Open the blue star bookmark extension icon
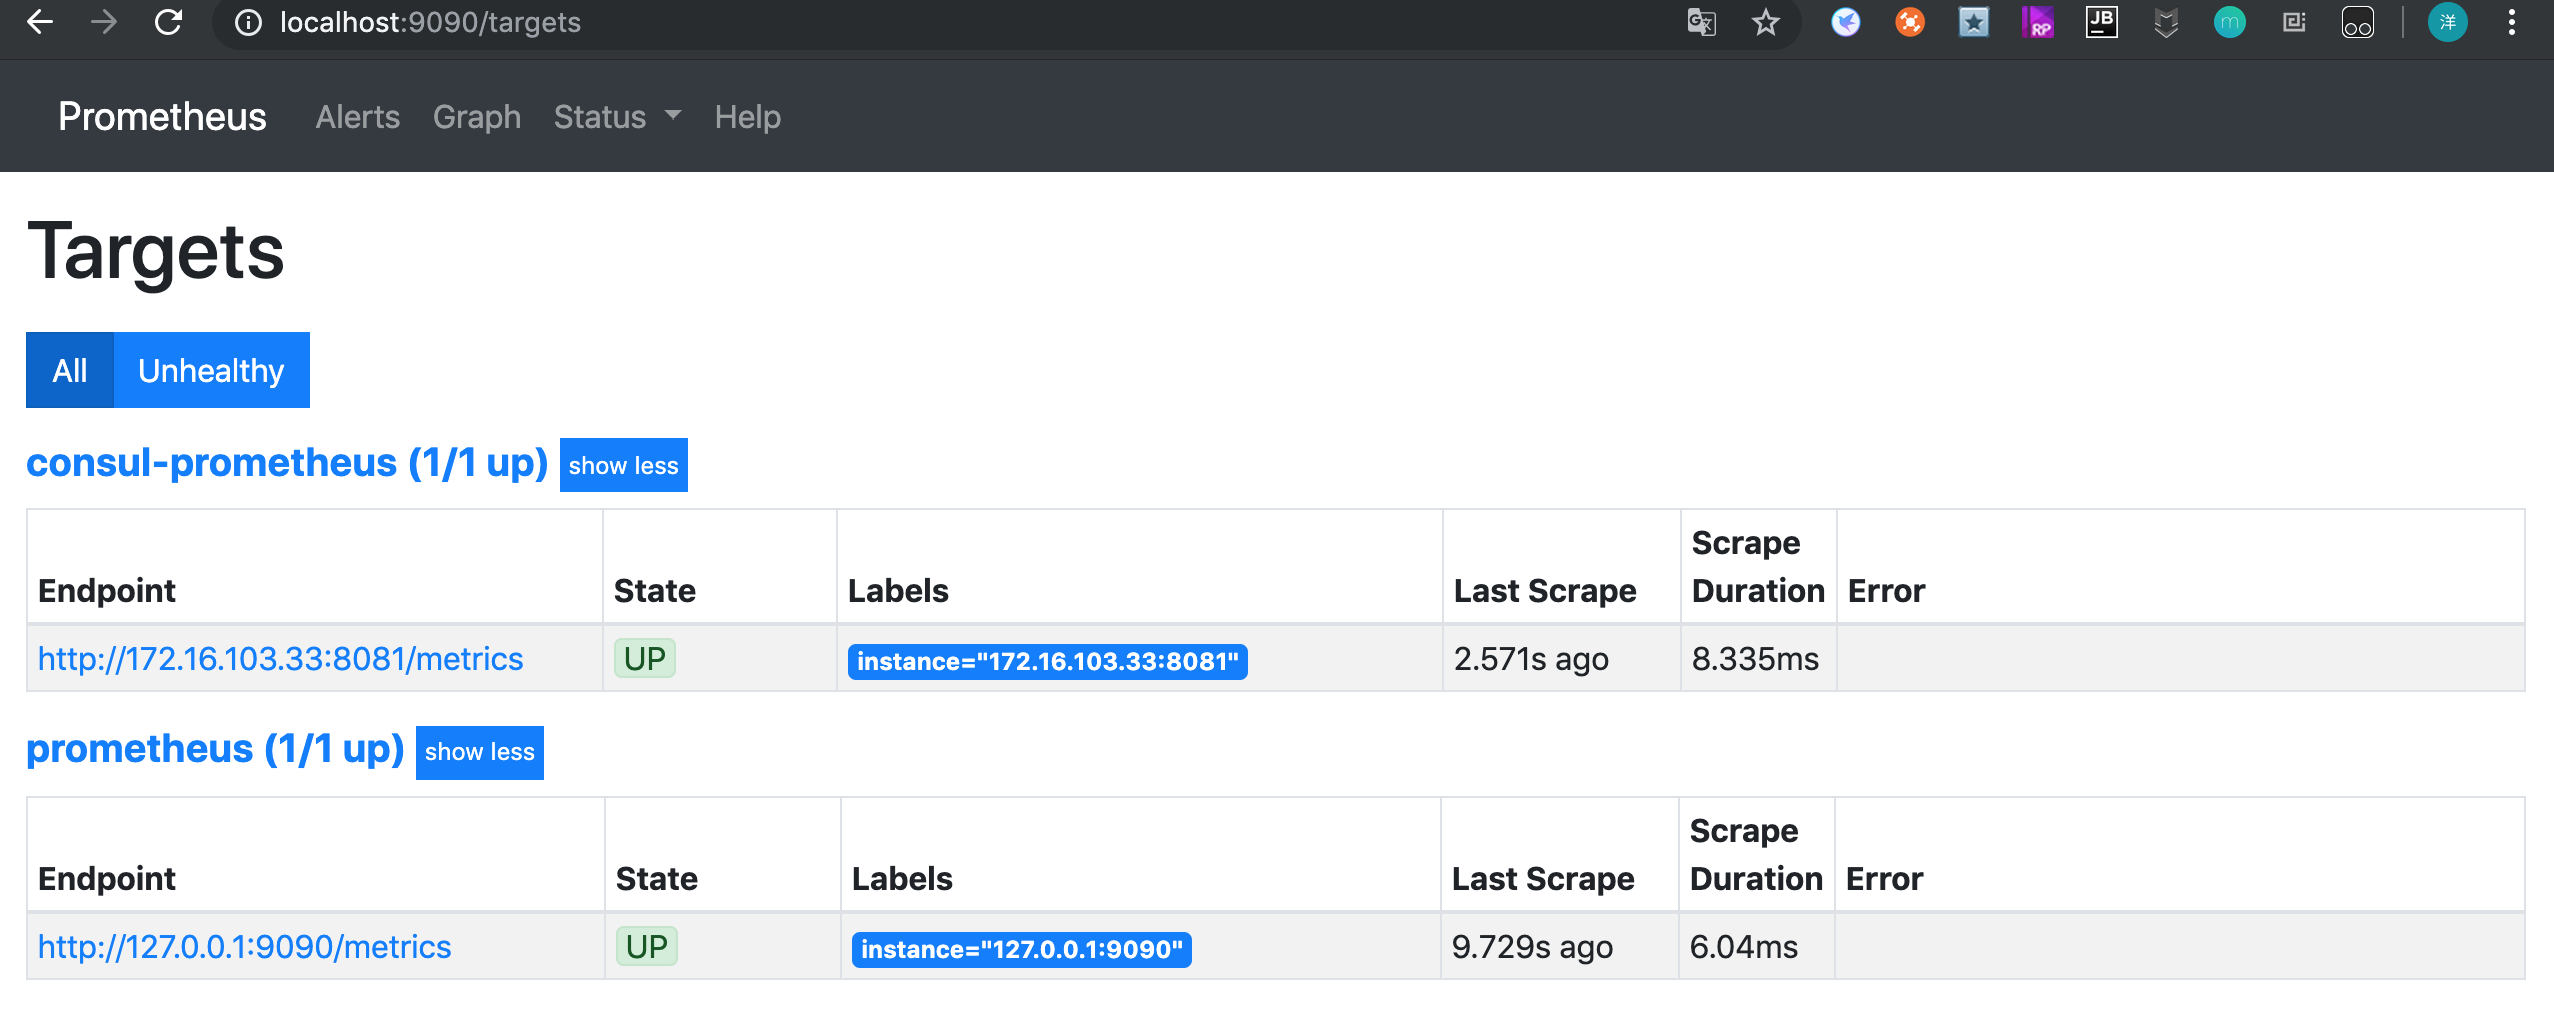 1974,22
